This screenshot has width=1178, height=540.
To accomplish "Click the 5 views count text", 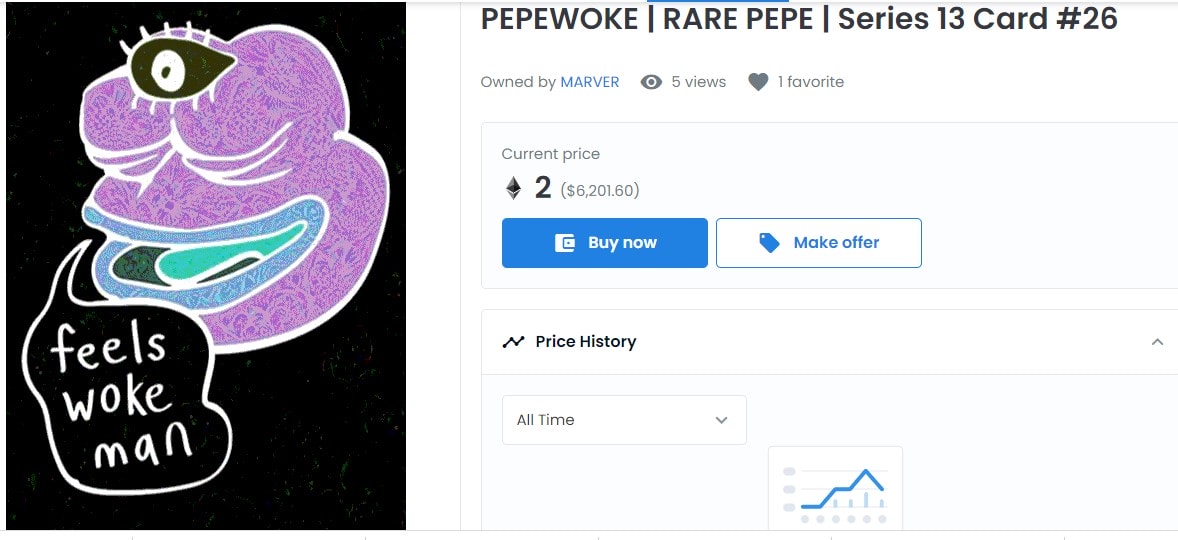I will [699, 82].
